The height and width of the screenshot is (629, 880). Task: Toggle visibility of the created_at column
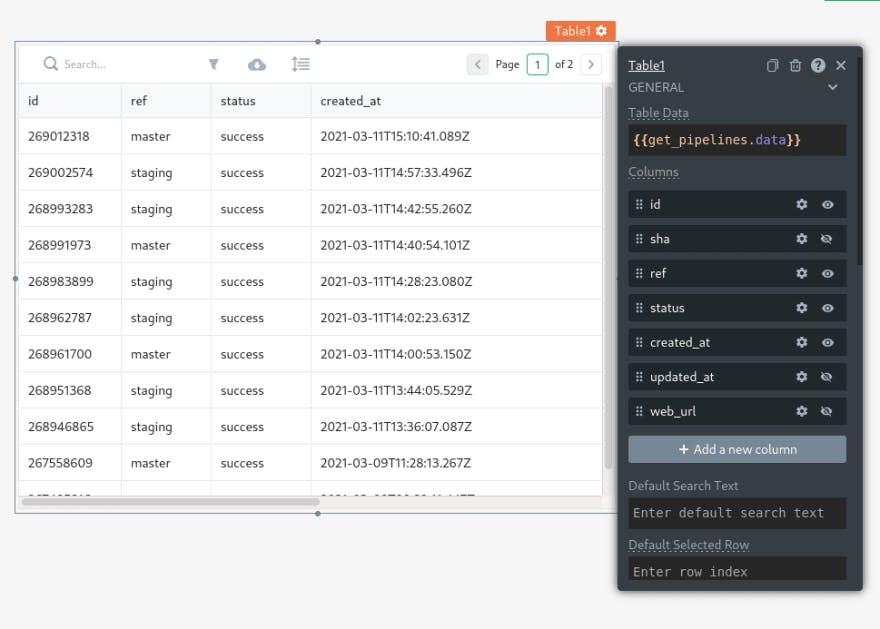pos(828,342)
